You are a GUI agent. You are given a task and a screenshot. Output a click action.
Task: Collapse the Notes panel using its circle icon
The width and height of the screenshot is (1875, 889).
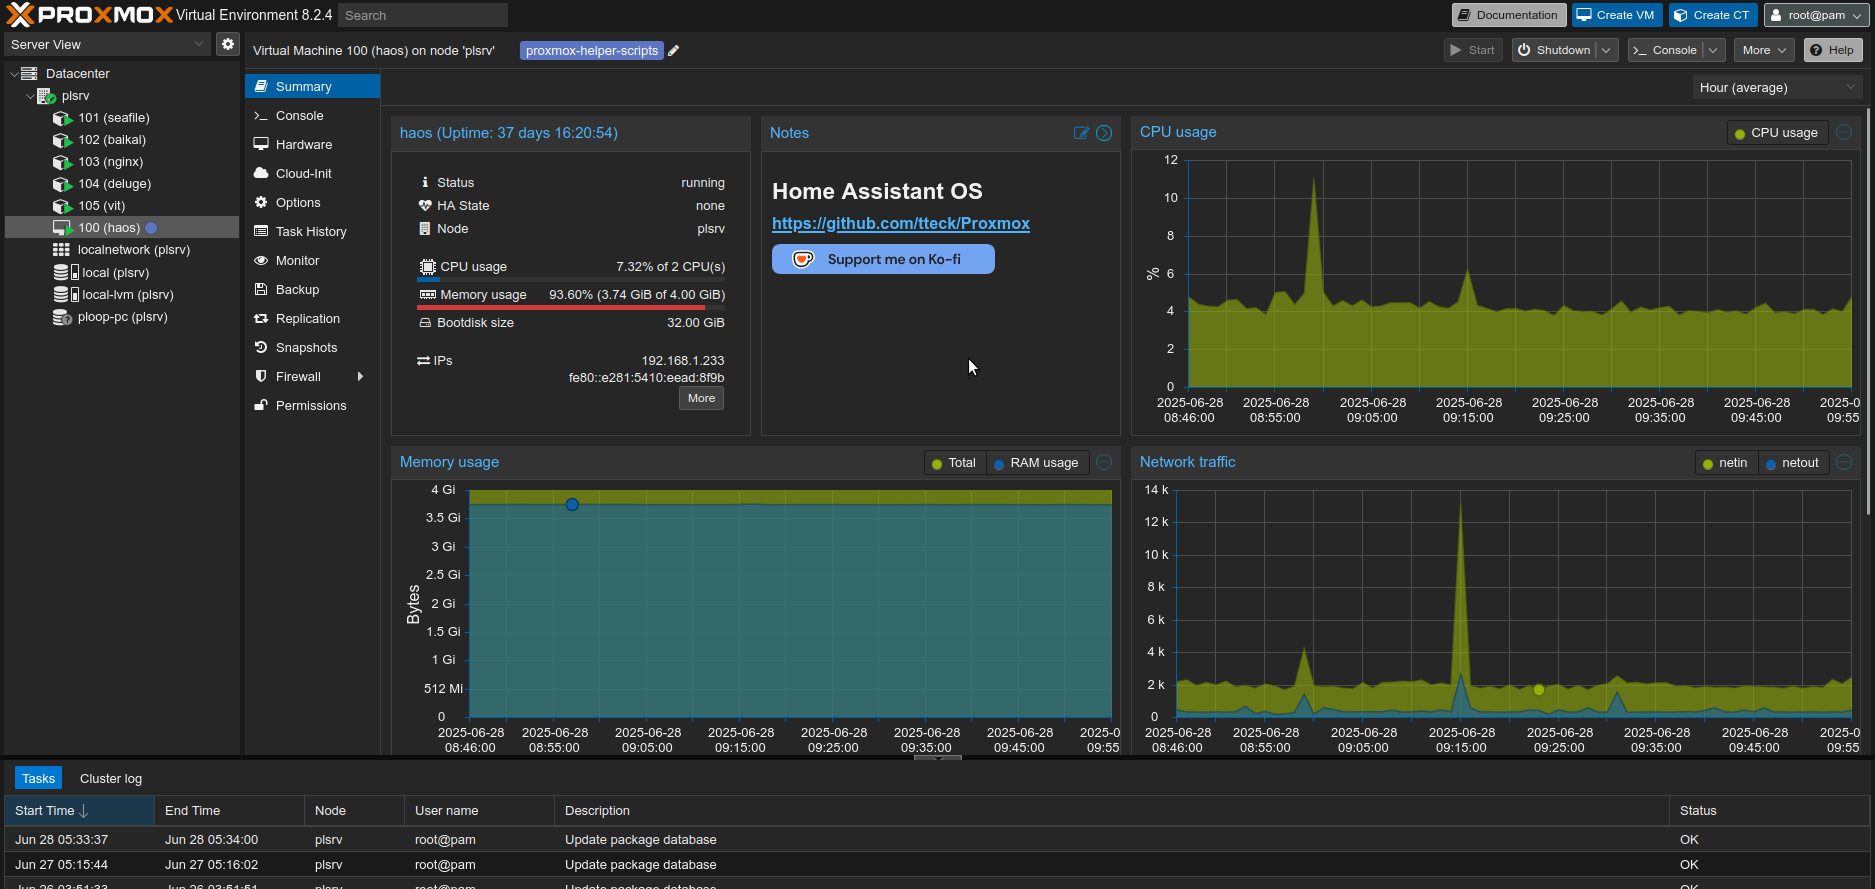1104,133
